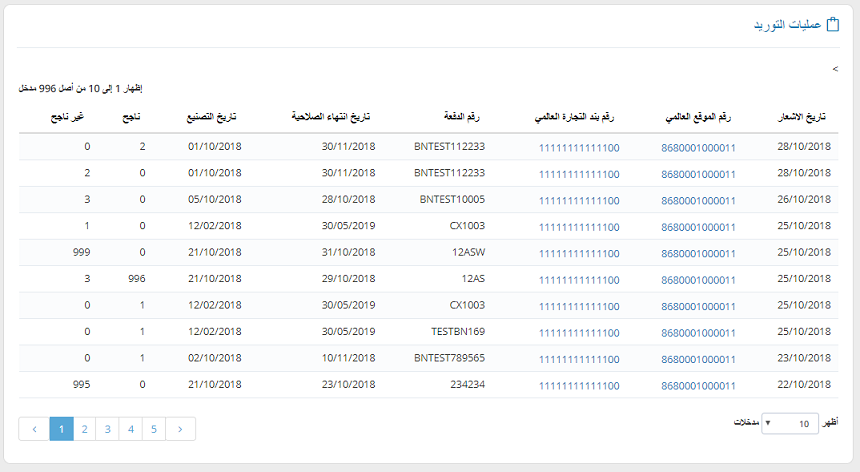Open the 11111111111100 link in the 234234 row

point(579,384)
